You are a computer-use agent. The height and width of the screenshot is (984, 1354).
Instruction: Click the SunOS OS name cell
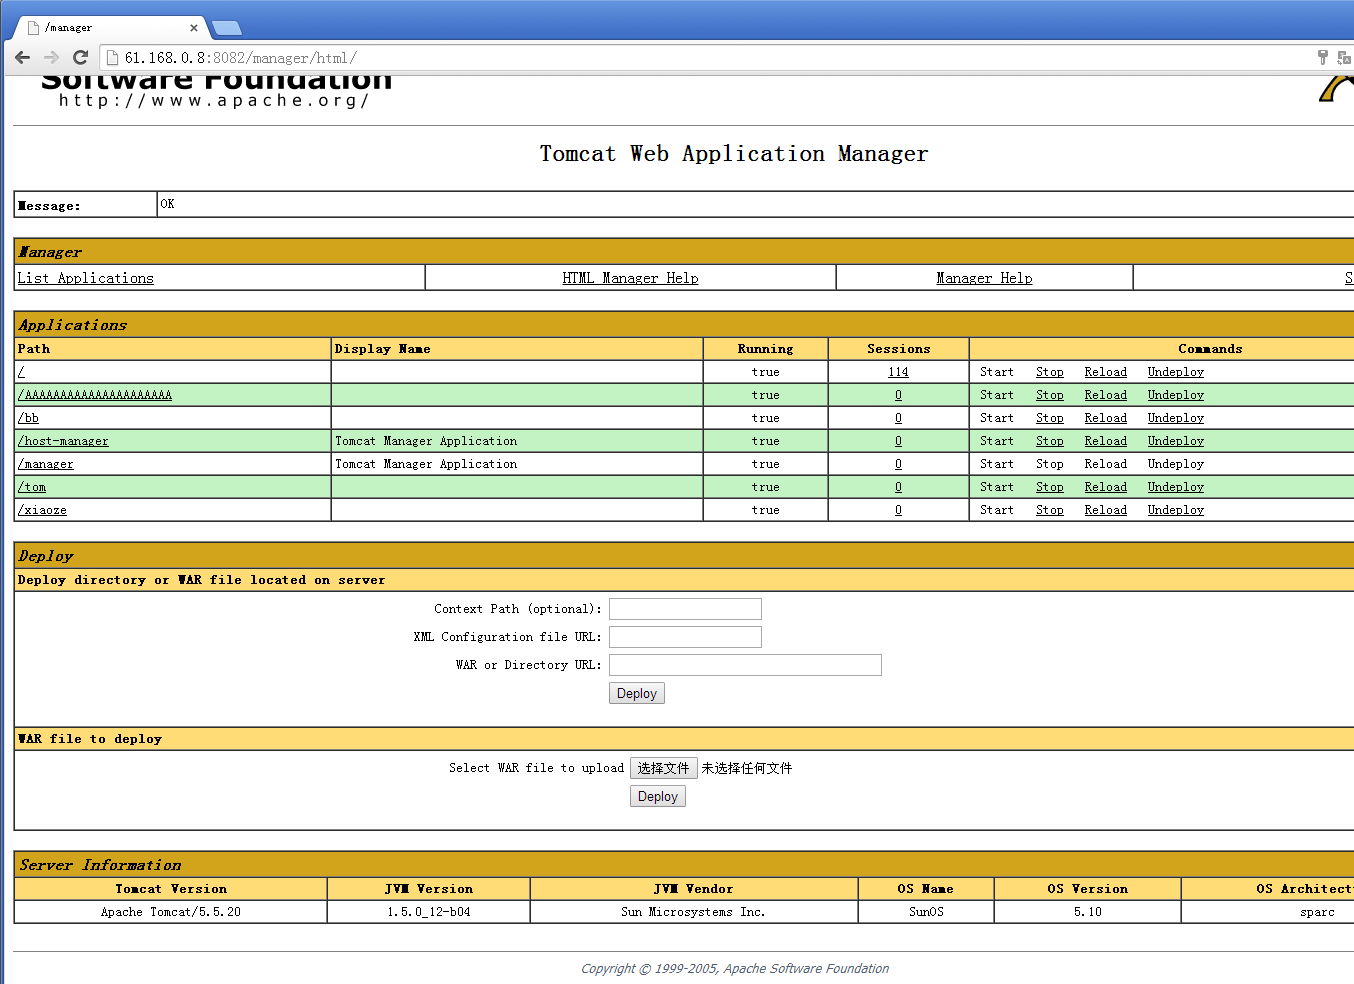(x=926, y=912)
